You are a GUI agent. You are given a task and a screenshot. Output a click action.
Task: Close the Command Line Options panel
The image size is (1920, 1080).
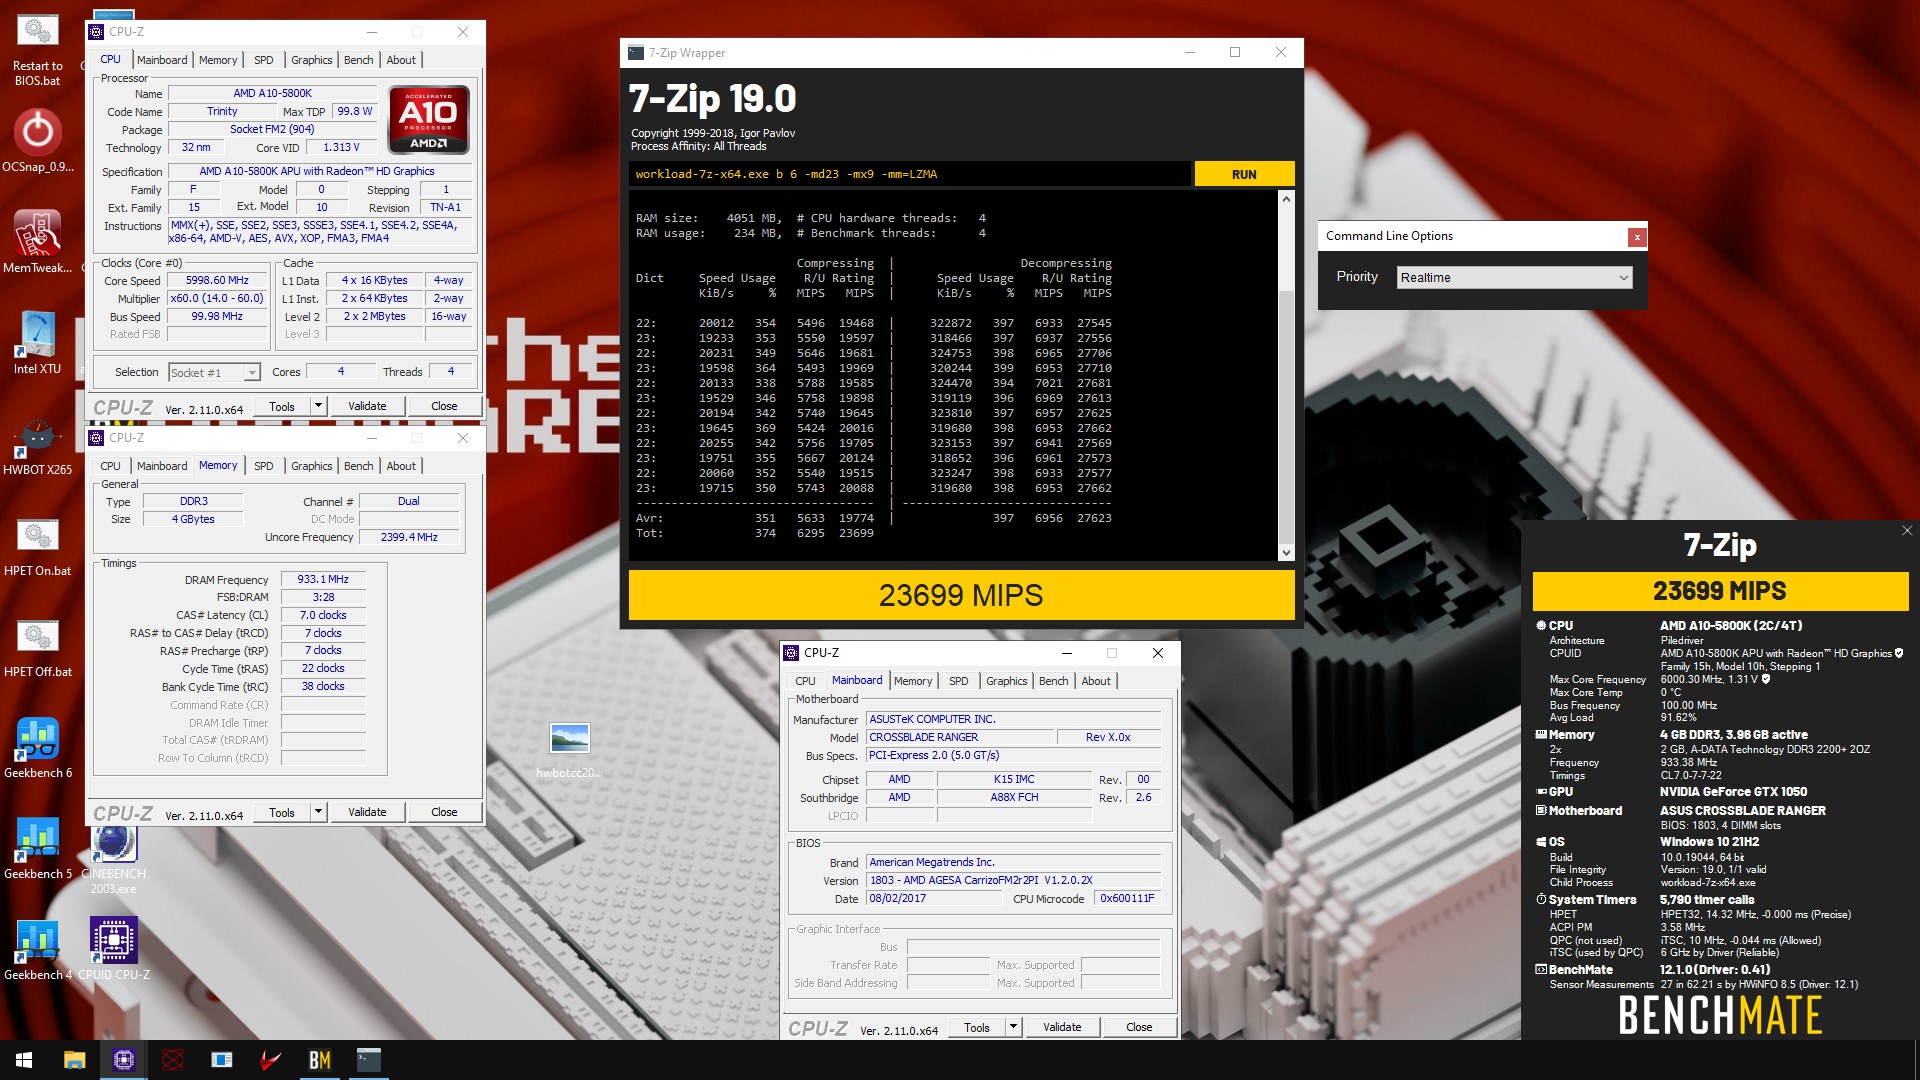1637,237
